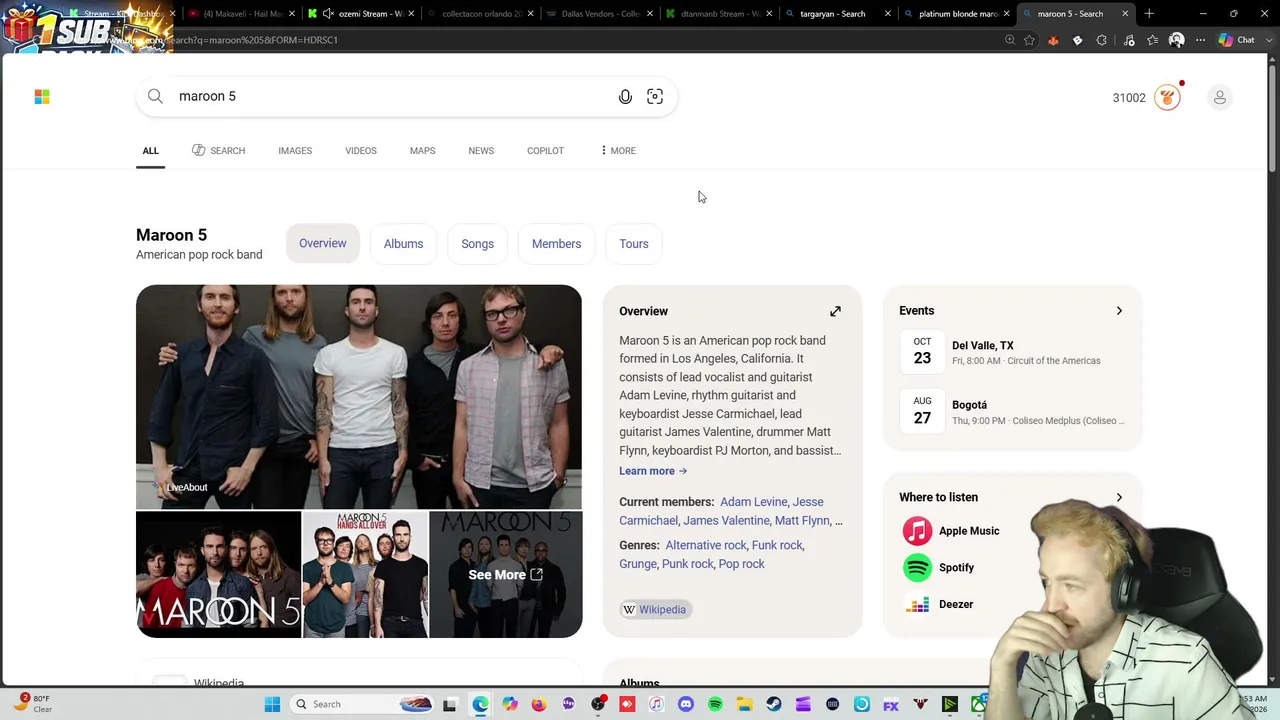Open Steam from the taskbar
This screenshot has width=1280, height=720.
click(774, 704)
